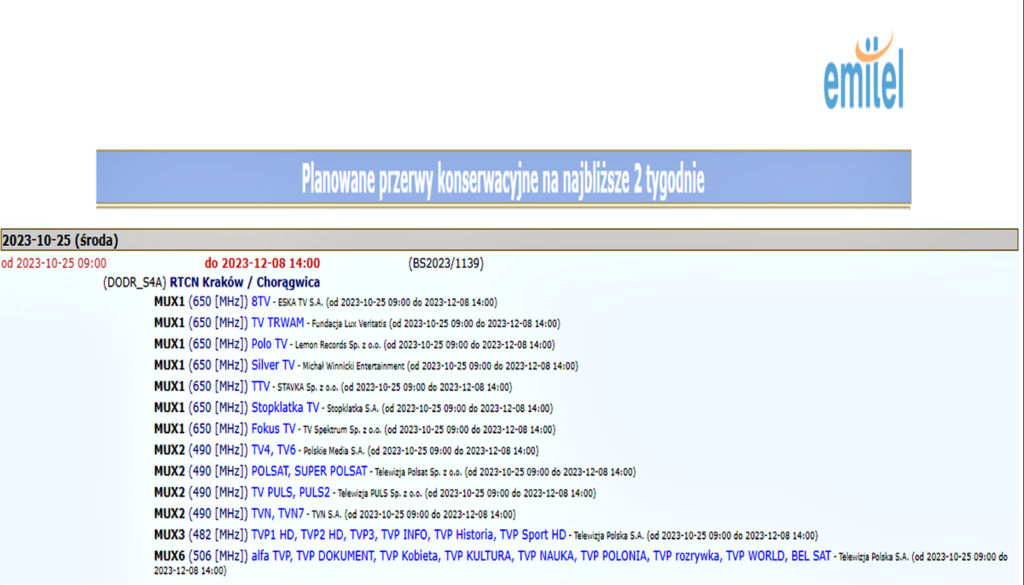Open the Polo TV channel link

tap(269, 344)
